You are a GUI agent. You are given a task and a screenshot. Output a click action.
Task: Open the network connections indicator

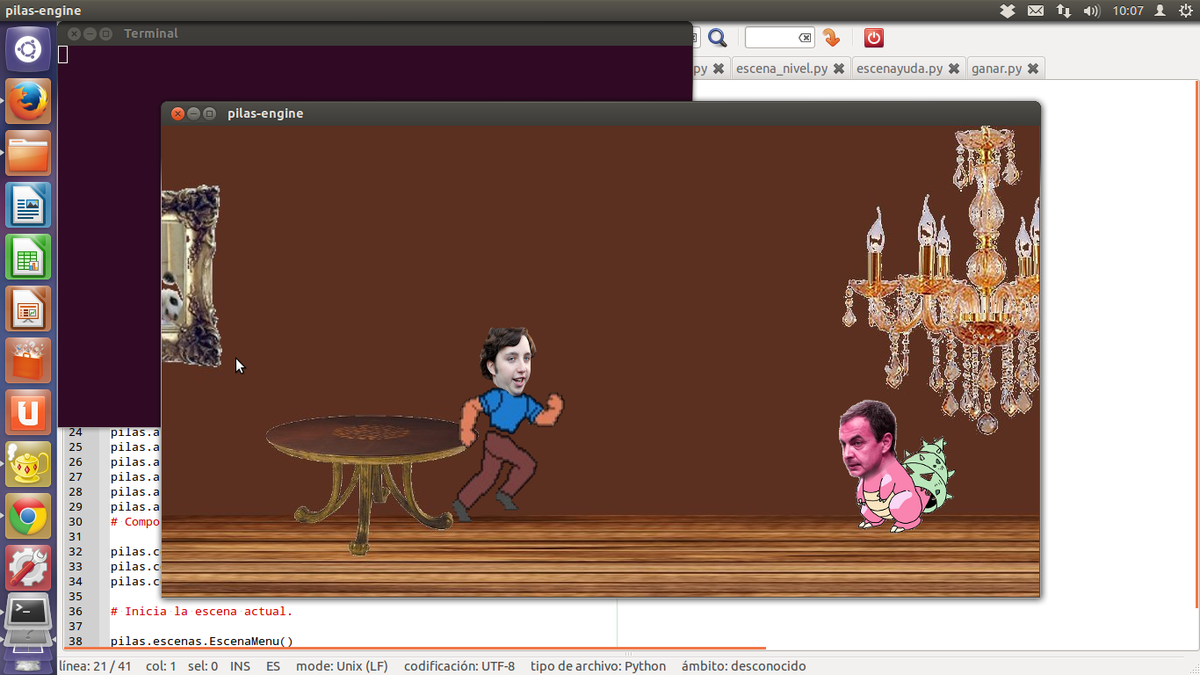coord(1063,11)
